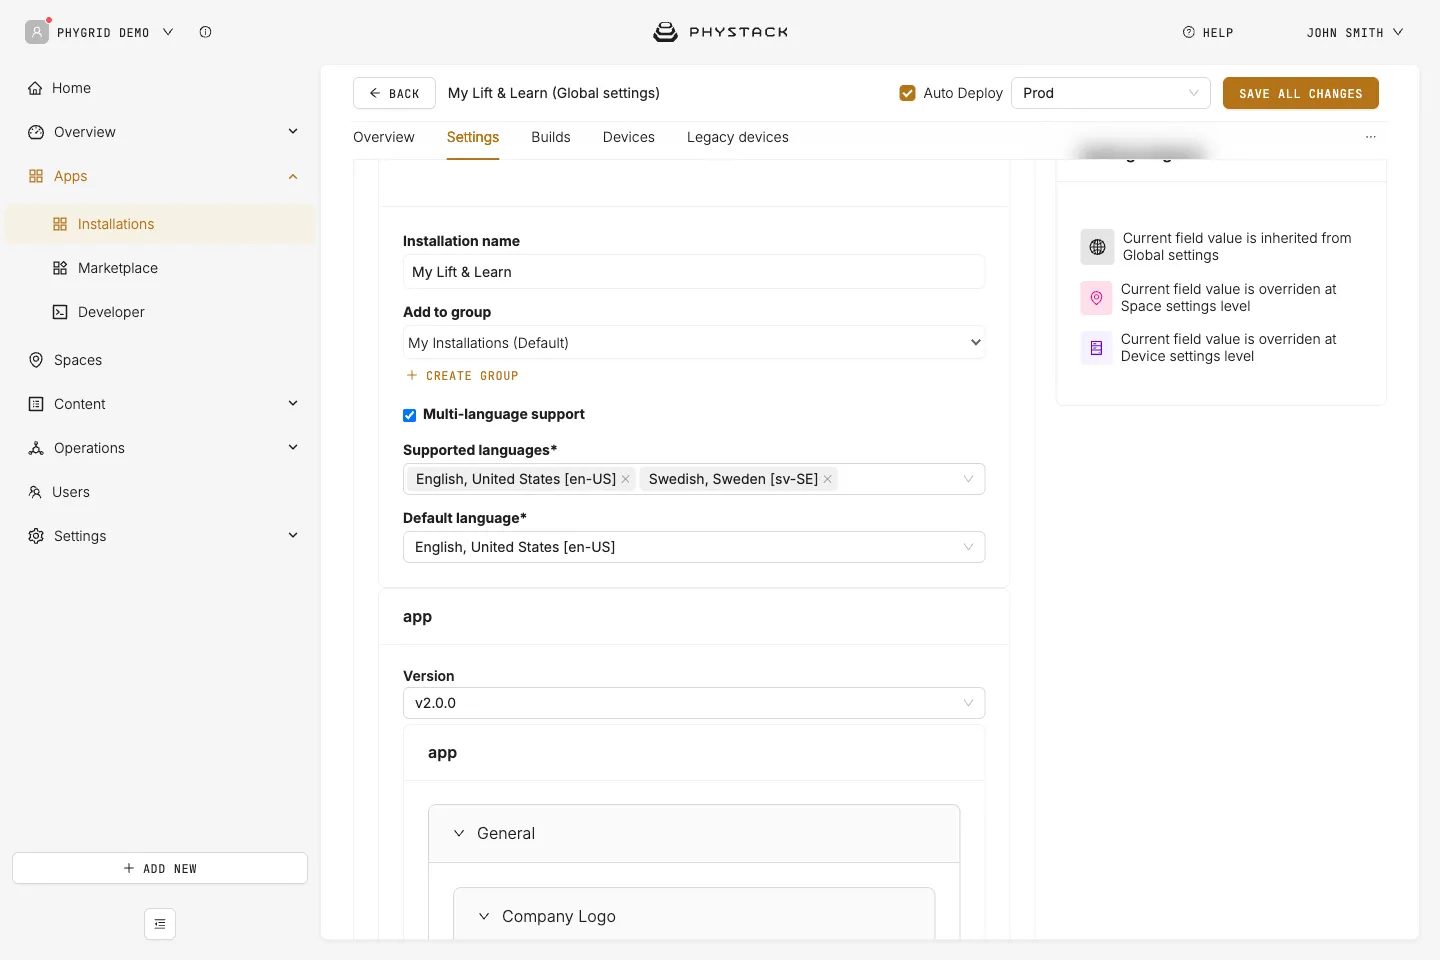Click the Create Group link
Viewport: 1440px width, 960px height.
pos(462,376)
